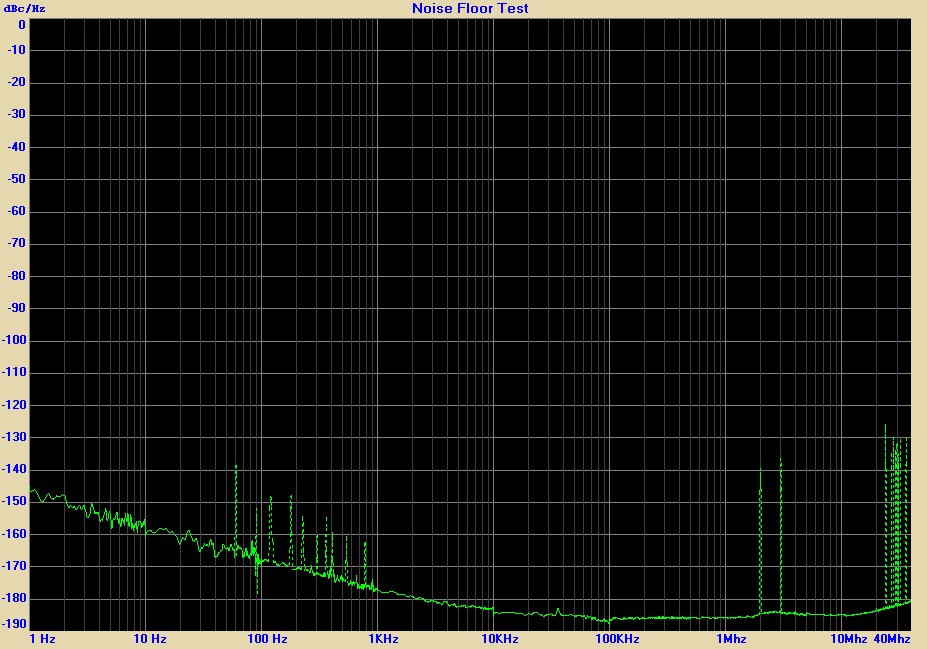Click the -90 y-axis label

[x=17, y=307]
